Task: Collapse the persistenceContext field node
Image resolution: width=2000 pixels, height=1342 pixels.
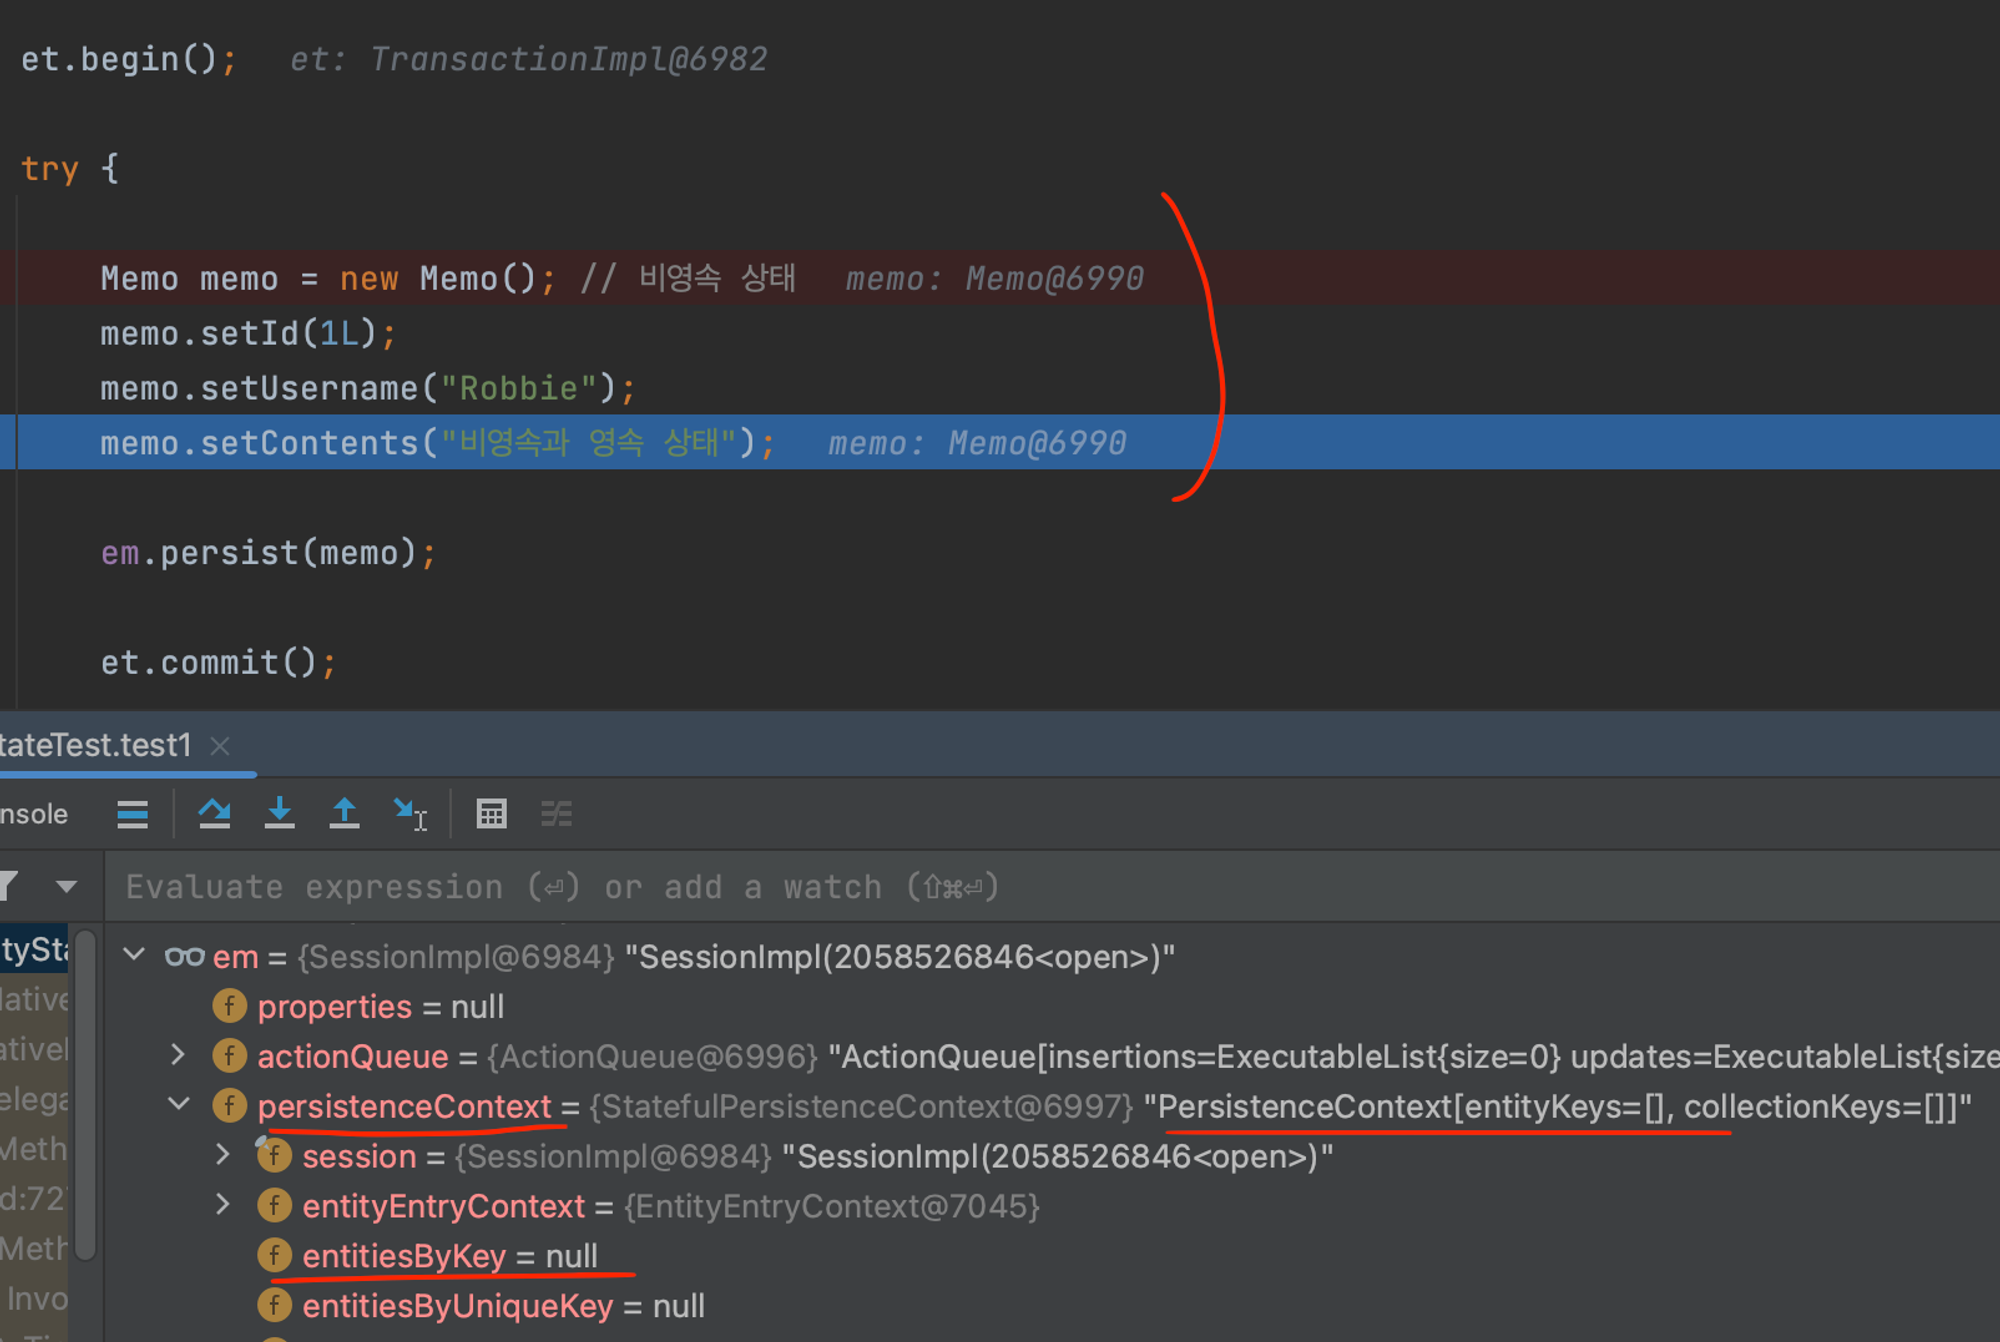Action: [x=179, y=1105]
